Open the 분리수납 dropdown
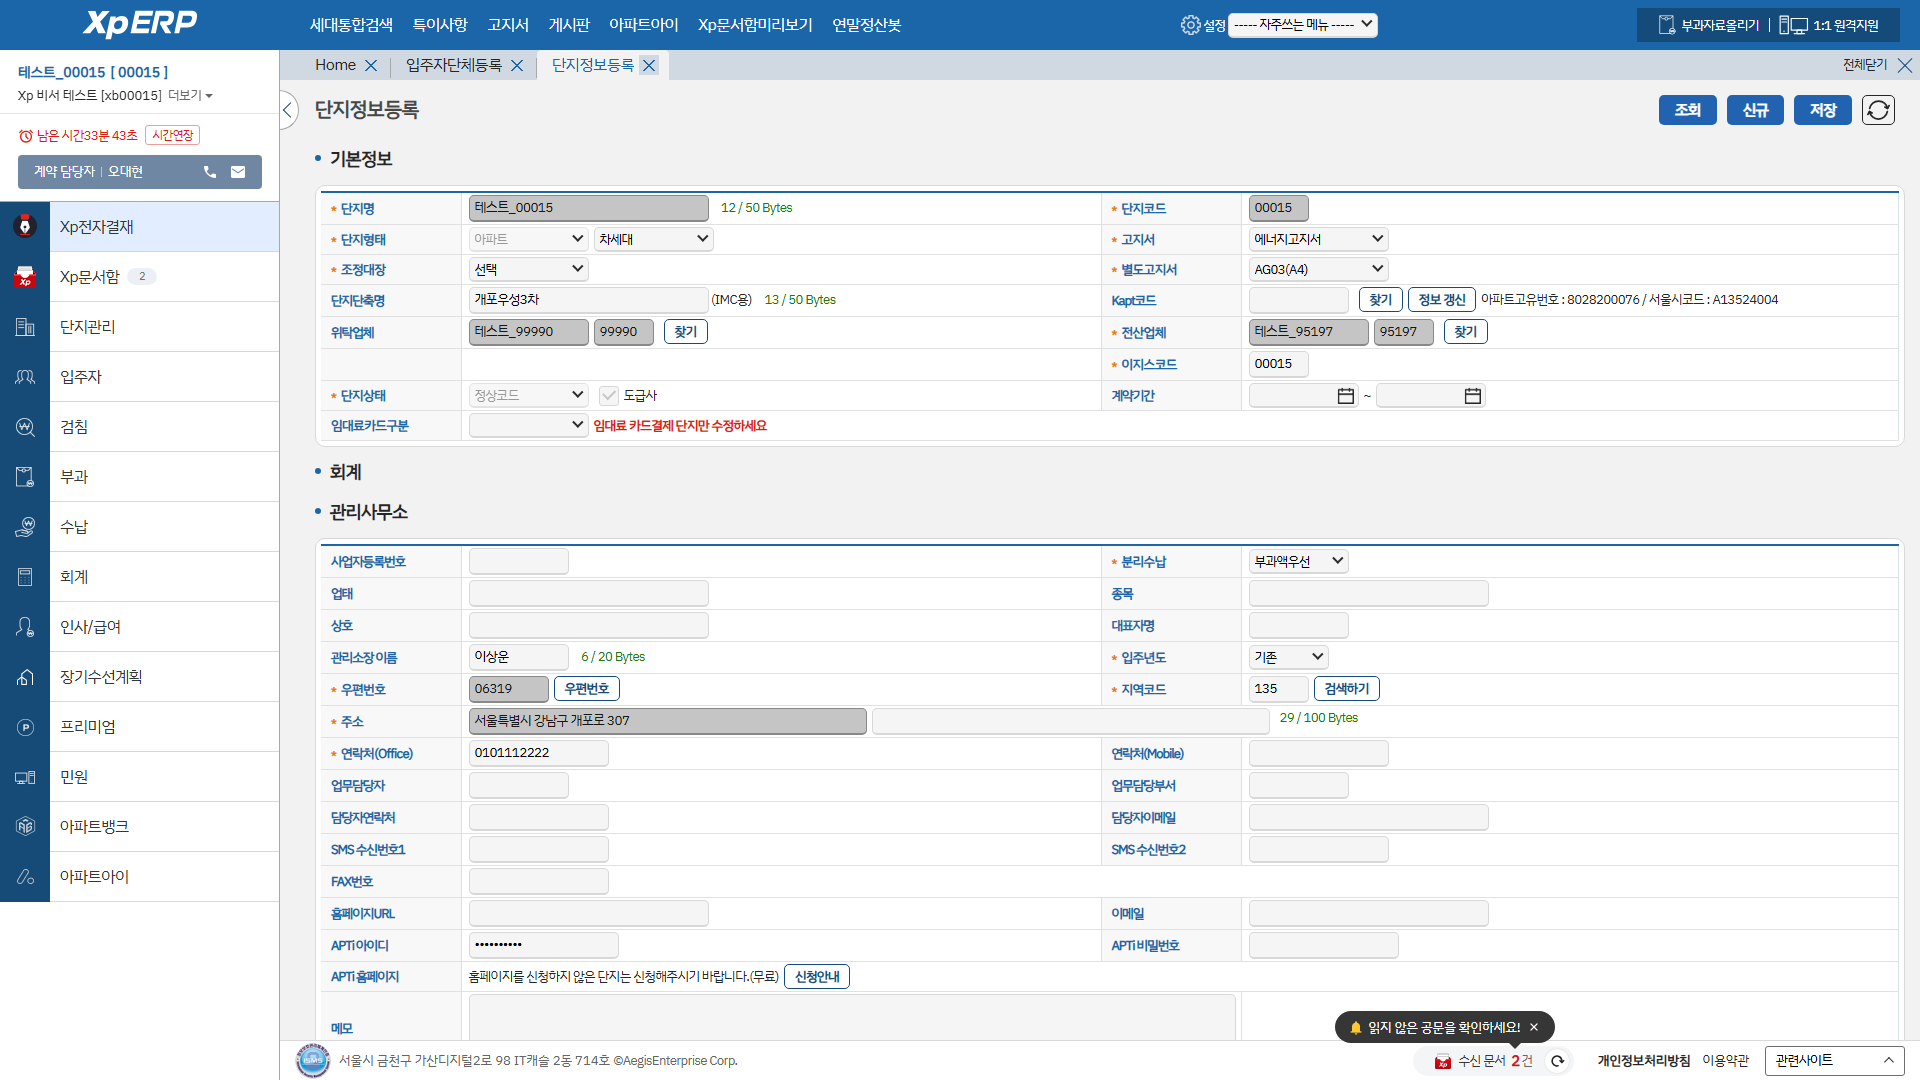Image resolution: width=1920 pixels, height=1080 pixels. [1298, 561]
